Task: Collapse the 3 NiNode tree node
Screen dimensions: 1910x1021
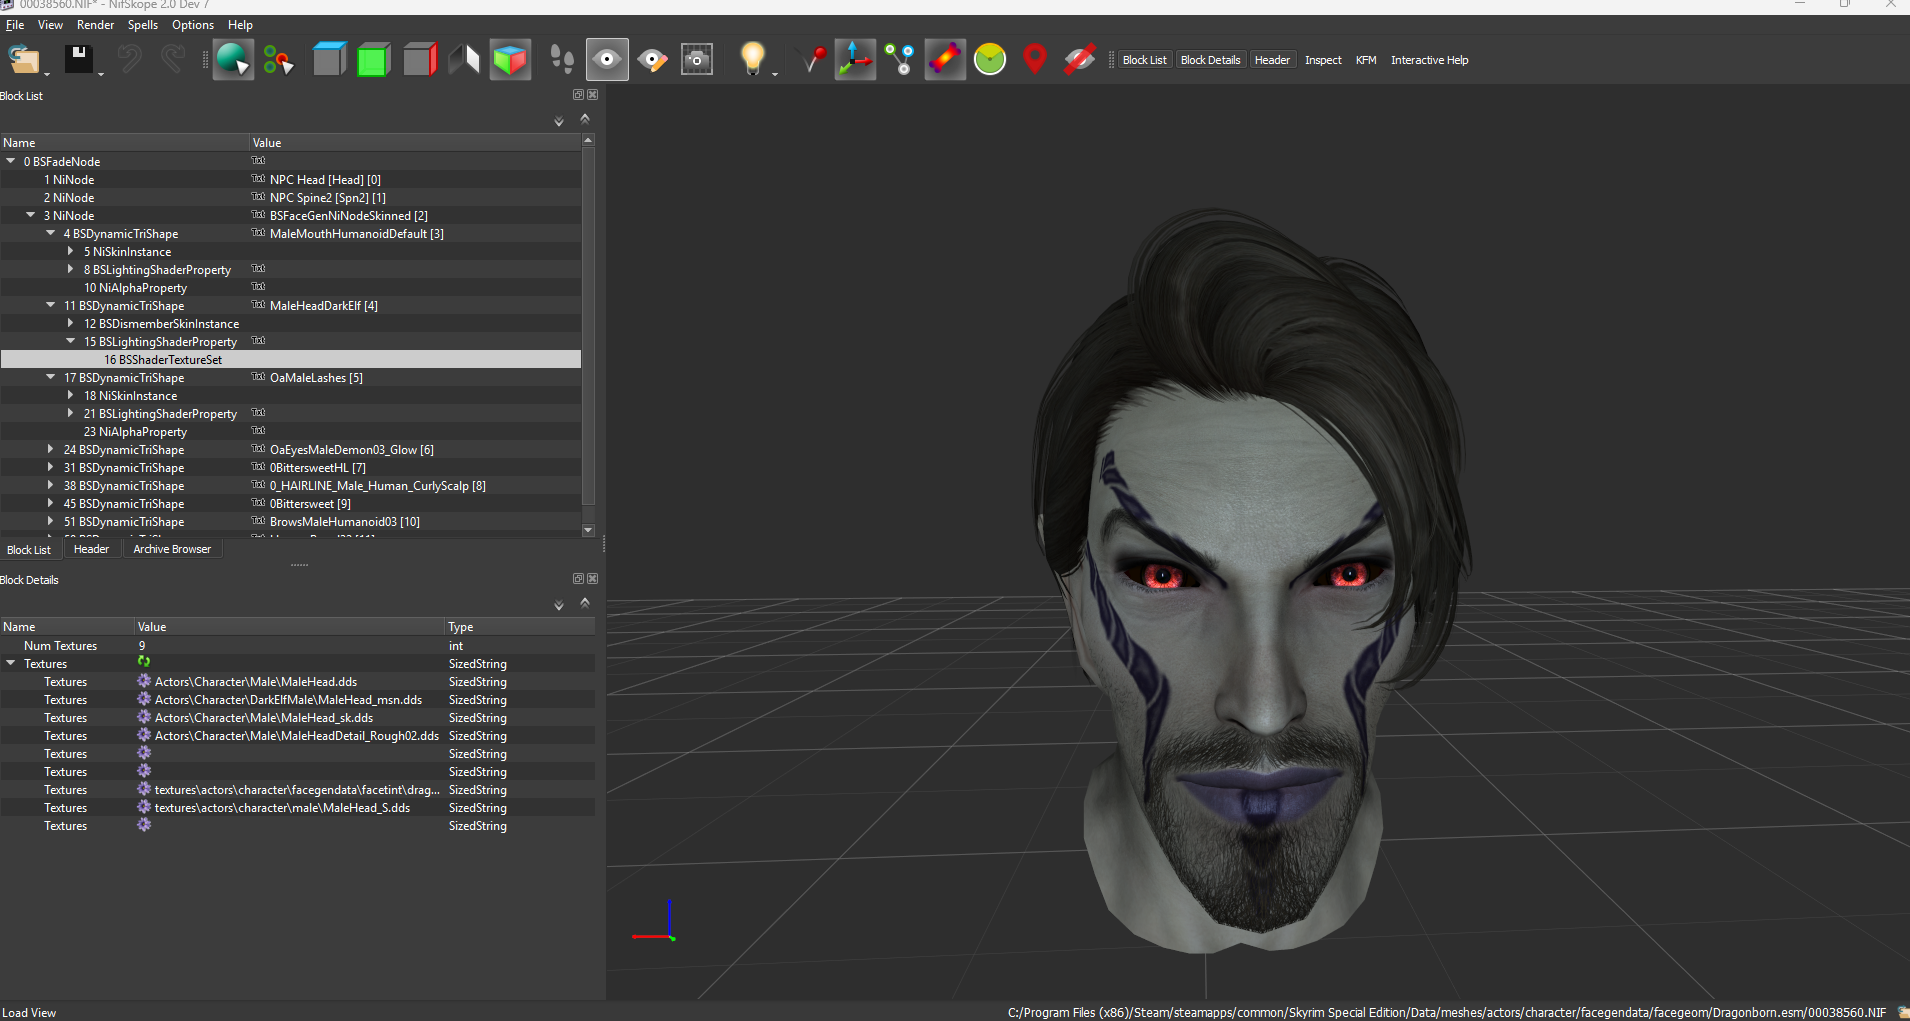Action: click(x=31, y=215)
